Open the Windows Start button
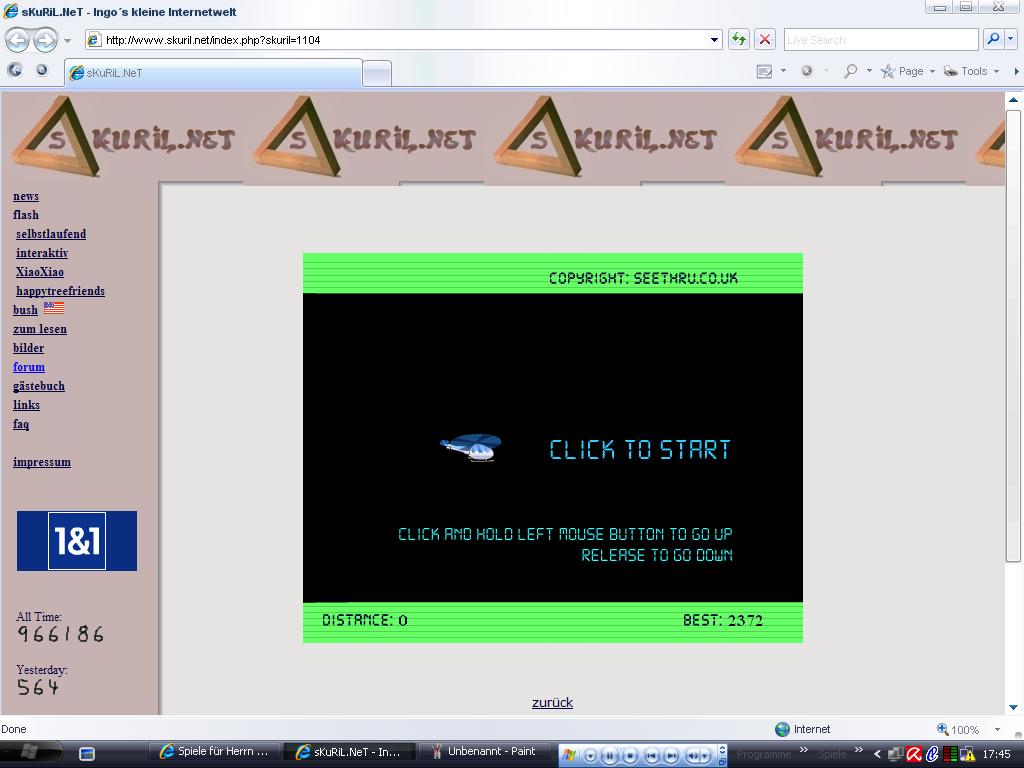The image size is (1024, 768). (30, 752)
